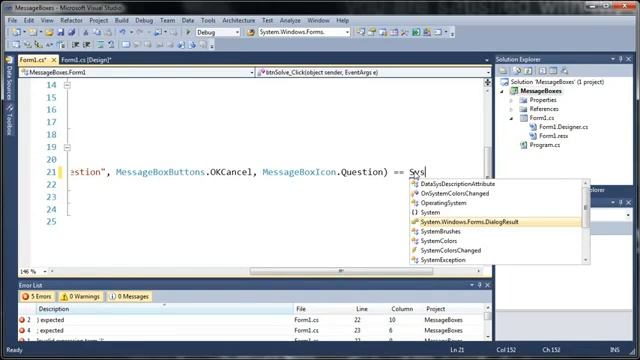
Task: Open the Architecture menu
Action: tap(238, 20)
